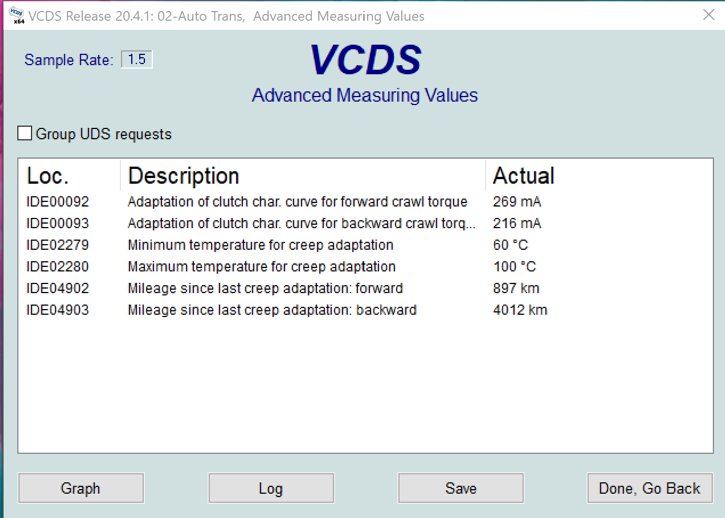Click the 897 km value
The image size is (725, 518).
click(x=516, y=289)
